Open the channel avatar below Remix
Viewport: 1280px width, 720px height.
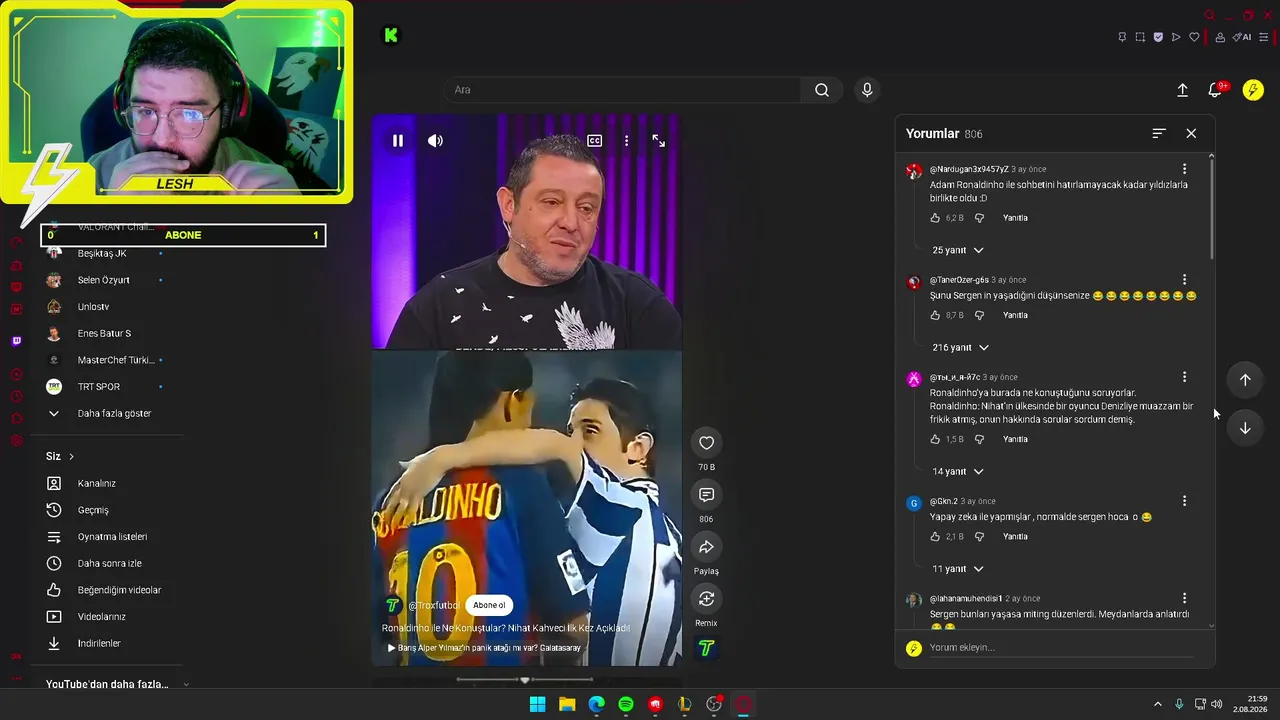tap(706, 648)
